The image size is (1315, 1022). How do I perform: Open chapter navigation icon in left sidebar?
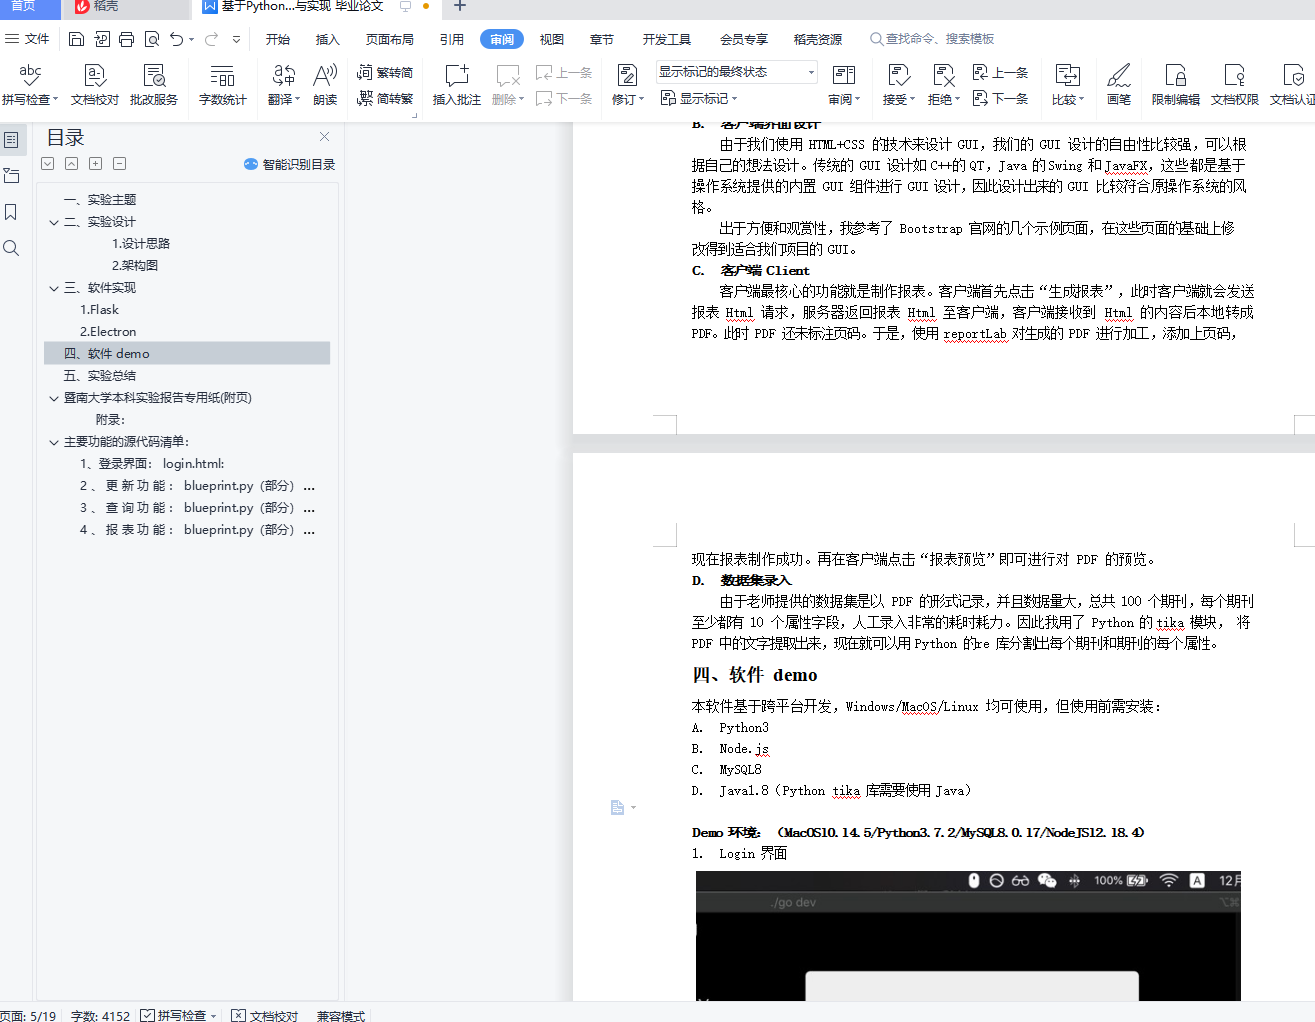[11, 176]
